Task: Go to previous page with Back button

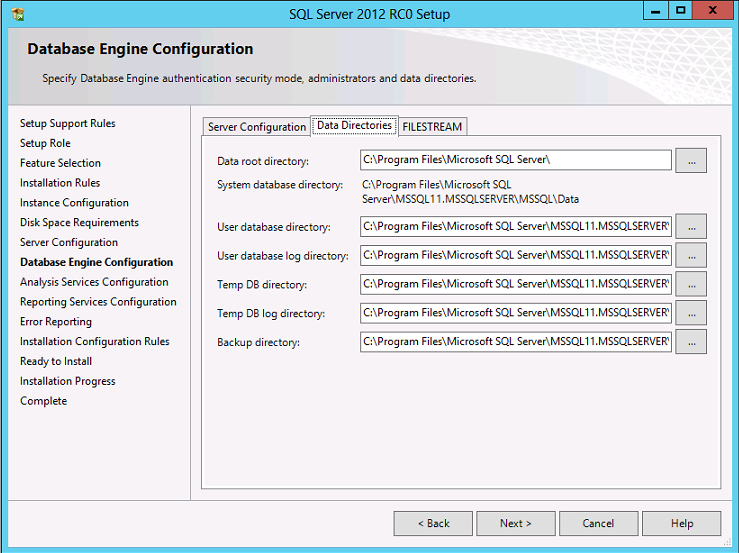Action: 433,523
